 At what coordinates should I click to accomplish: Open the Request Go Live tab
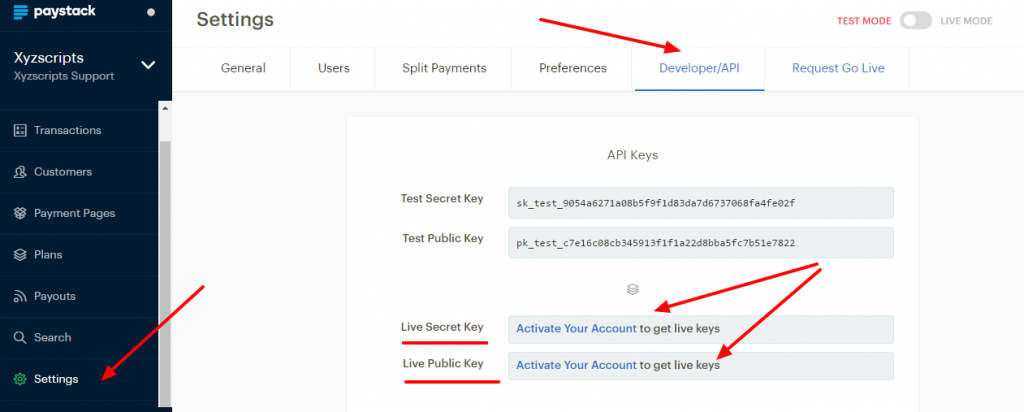click(838, 68)
